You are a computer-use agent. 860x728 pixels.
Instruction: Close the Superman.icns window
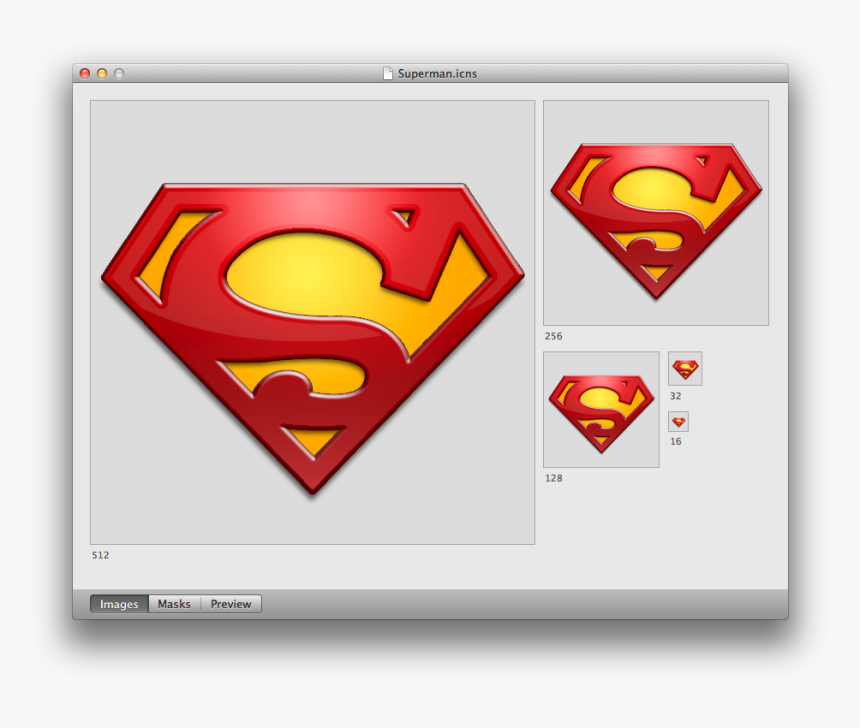[85, 73]
